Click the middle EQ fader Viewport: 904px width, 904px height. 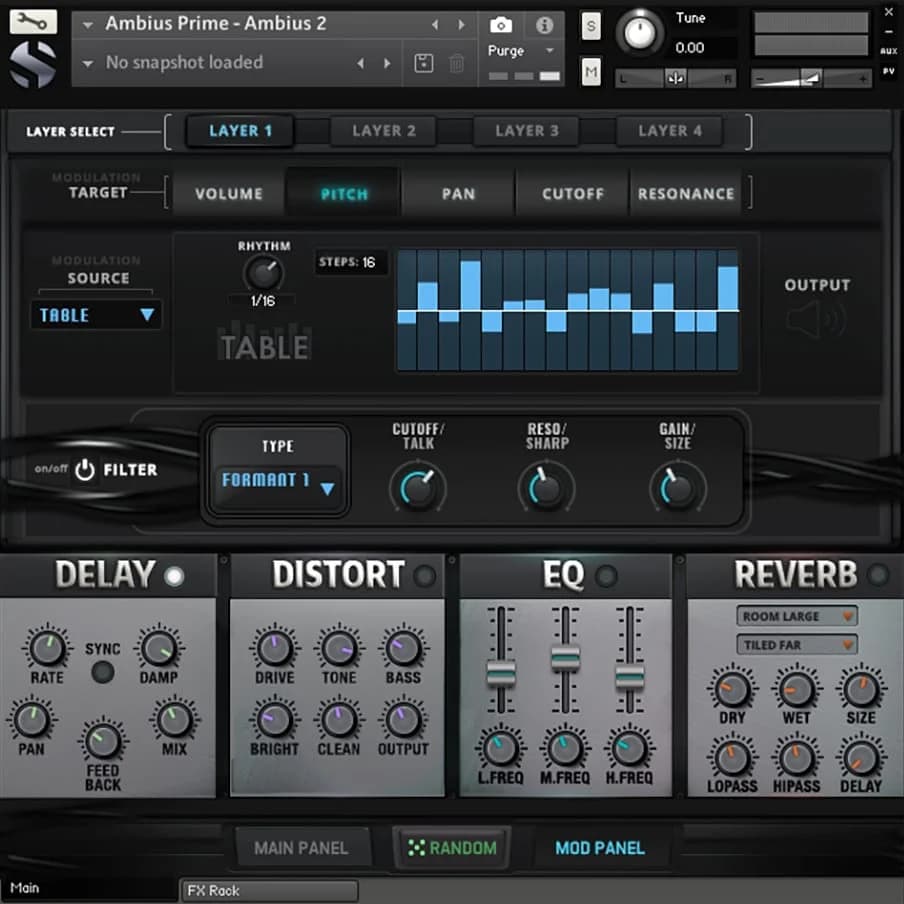[565, 658]
